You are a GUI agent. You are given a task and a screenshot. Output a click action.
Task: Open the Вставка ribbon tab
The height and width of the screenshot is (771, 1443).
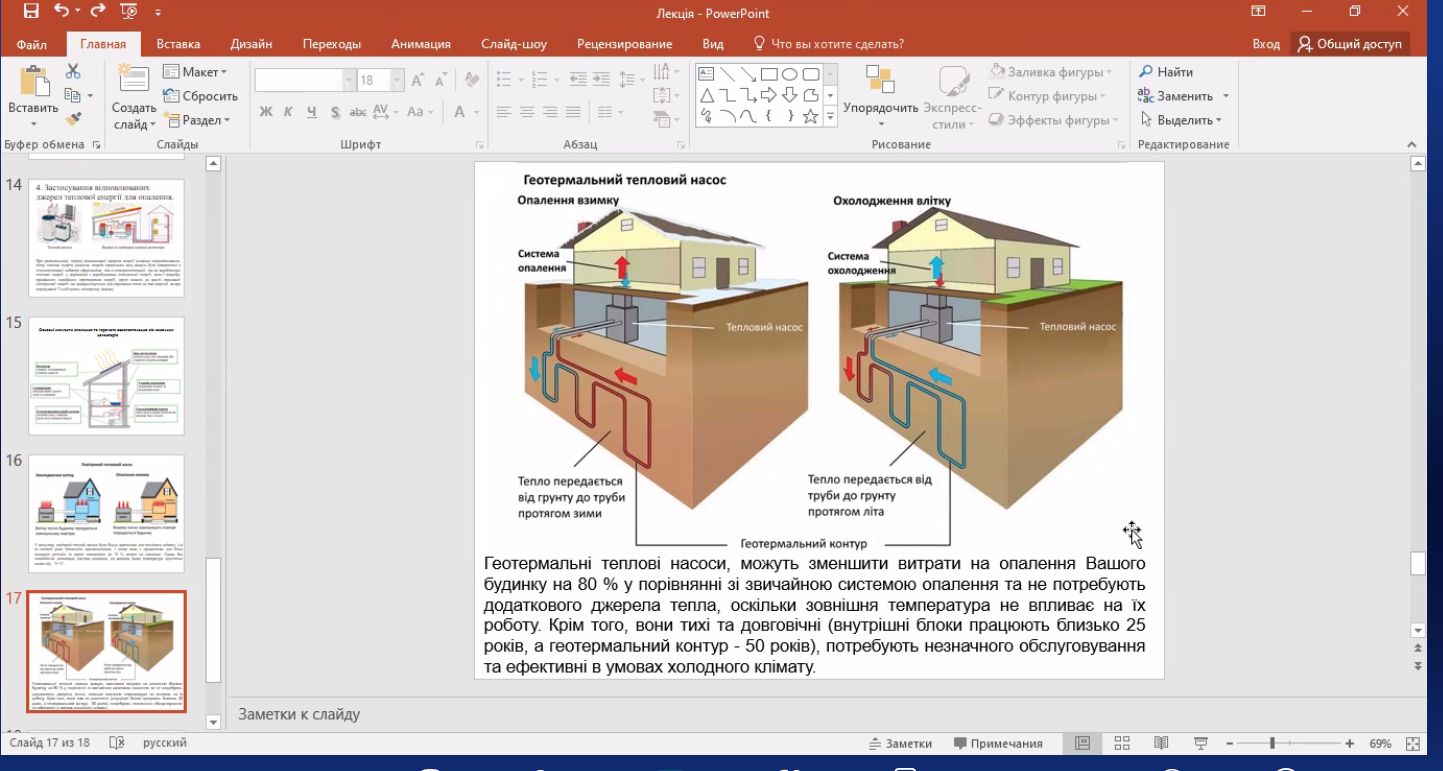point(178,44)
